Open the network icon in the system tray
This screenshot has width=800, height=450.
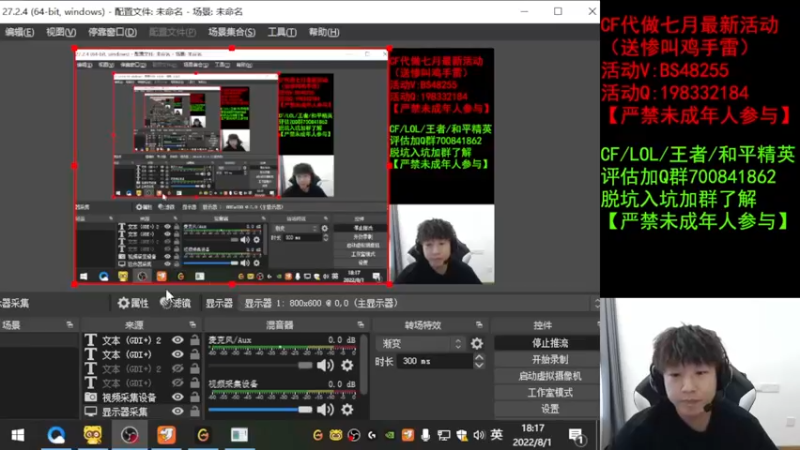pos(443,435)
